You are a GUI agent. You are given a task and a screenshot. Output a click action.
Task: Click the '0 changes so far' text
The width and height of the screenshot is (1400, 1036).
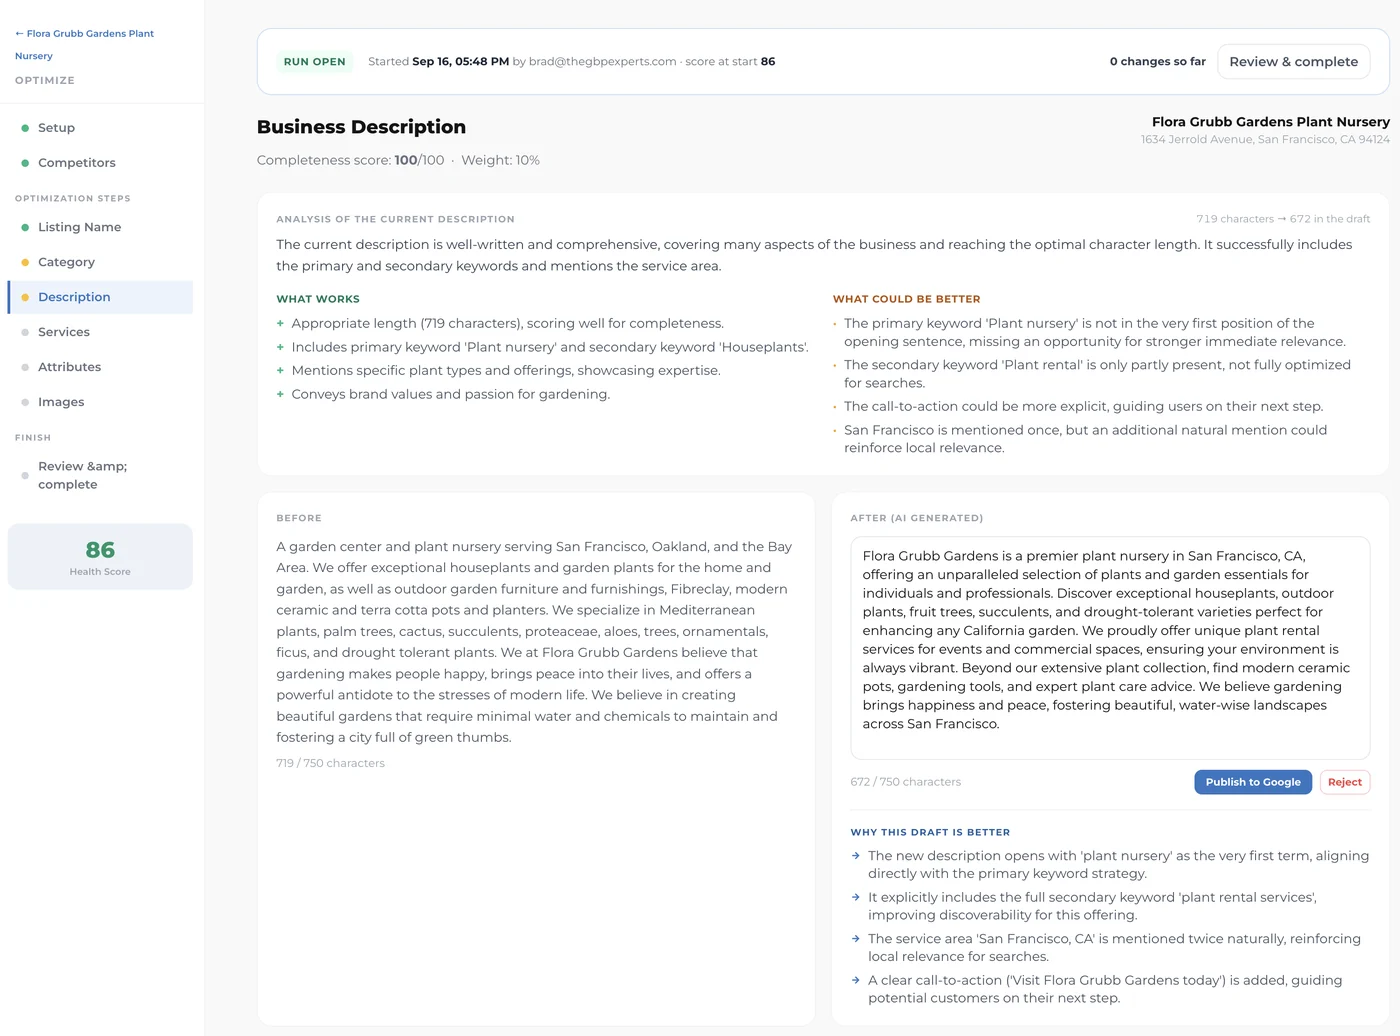point(1158,62)
